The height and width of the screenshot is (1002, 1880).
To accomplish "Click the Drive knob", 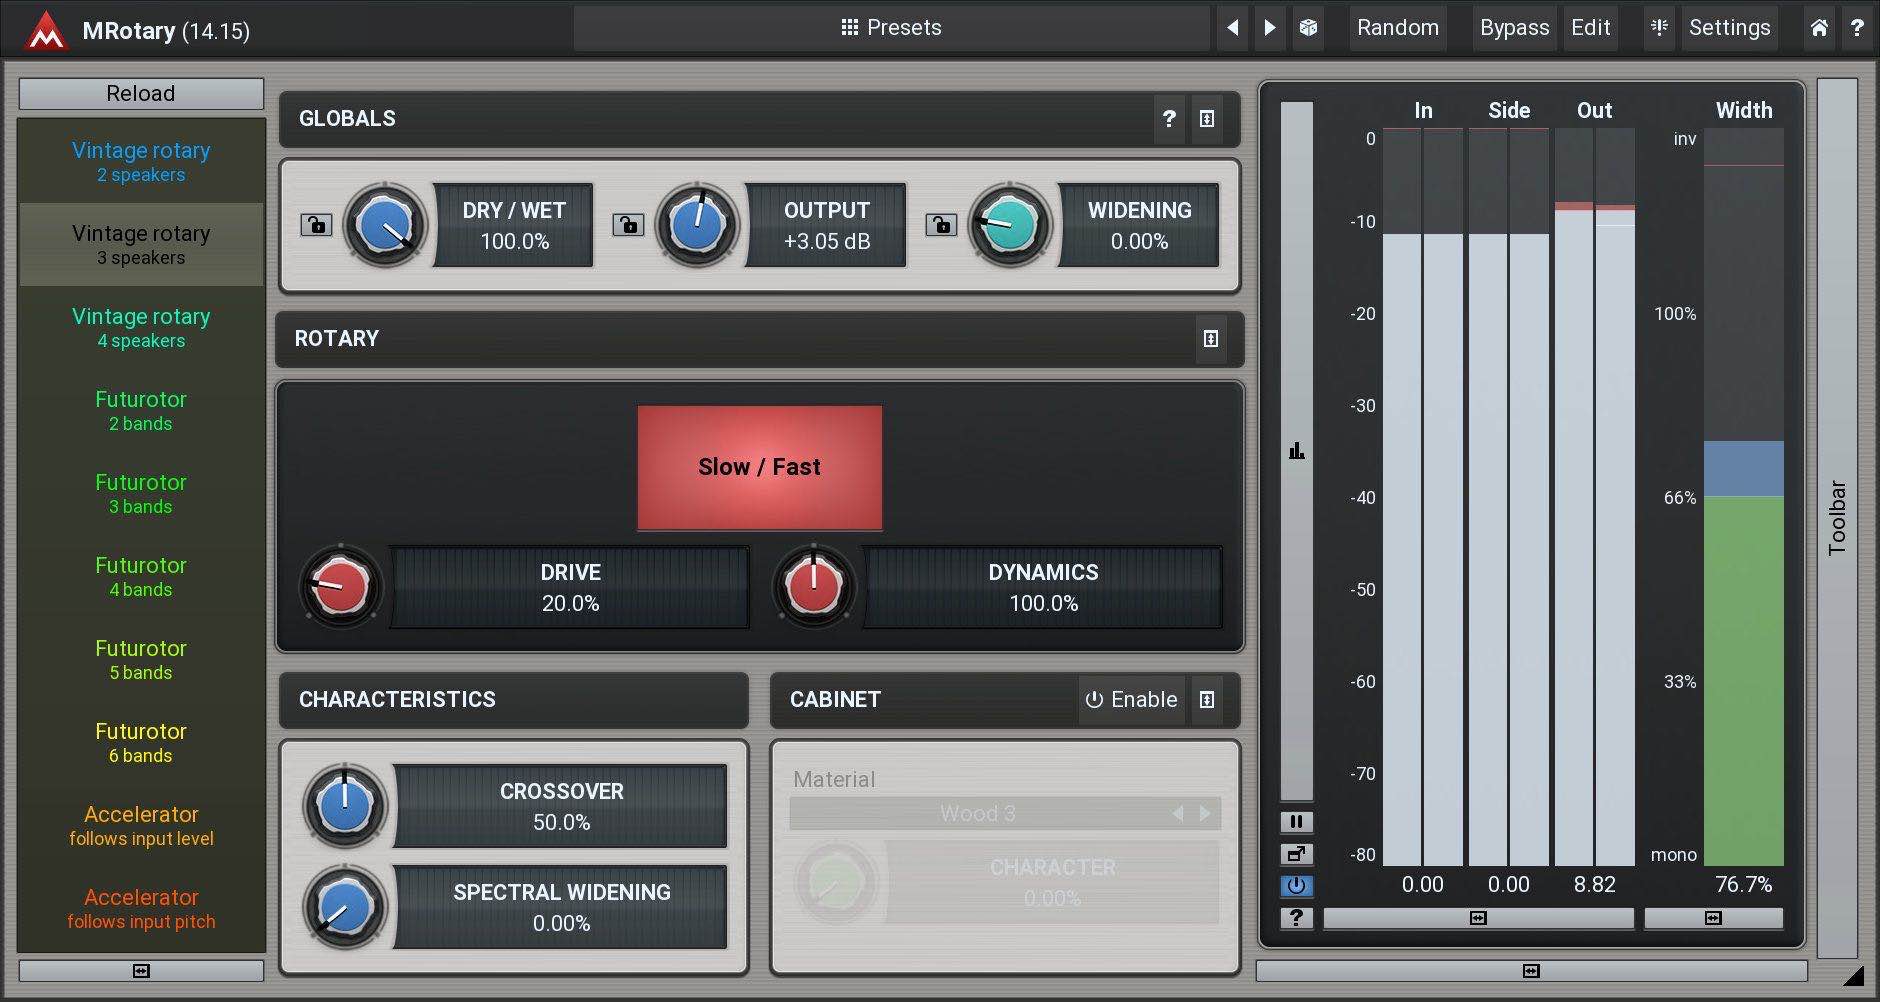I will click(x=341, y=587).
